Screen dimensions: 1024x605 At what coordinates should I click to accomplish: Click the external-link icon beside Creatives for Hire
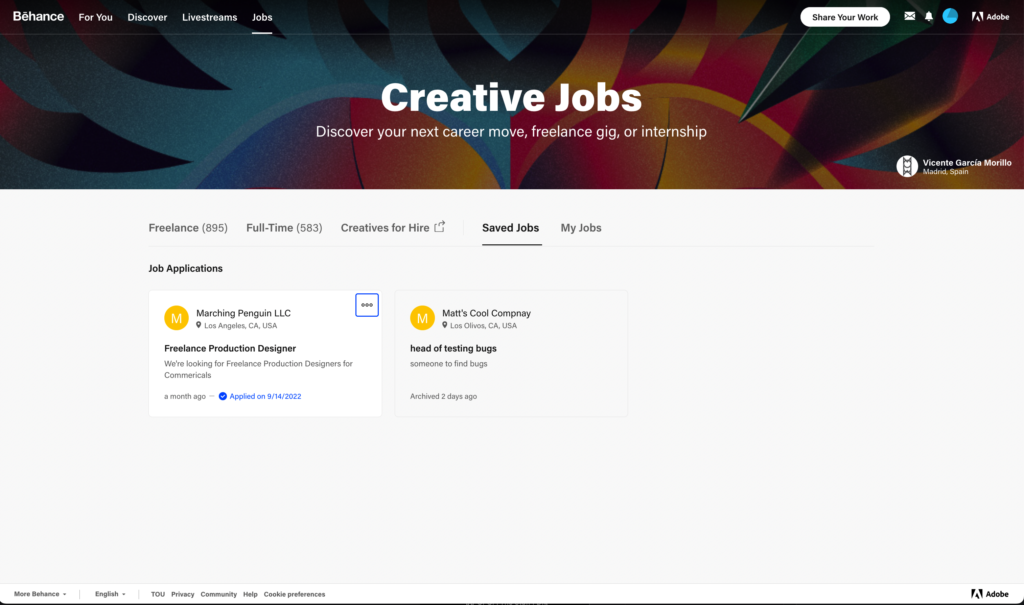tap(443, 227)
